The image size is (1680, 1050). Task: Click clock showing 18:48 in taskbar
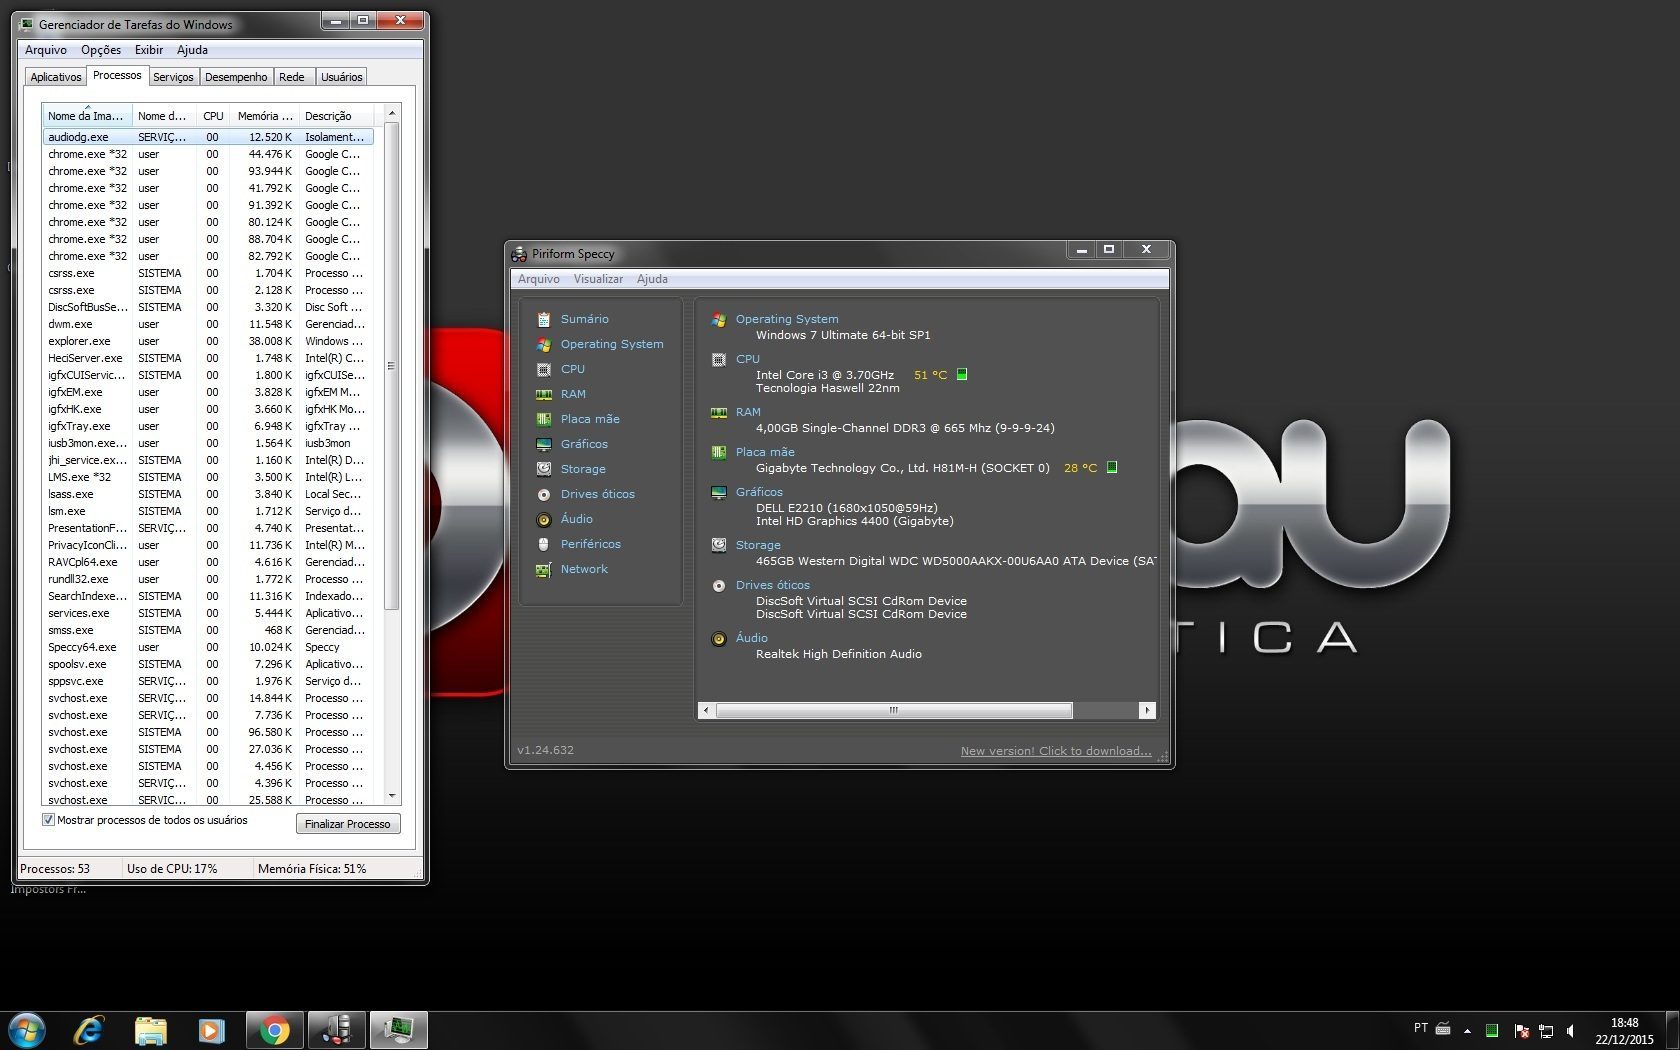[x=1624, y=1023]
